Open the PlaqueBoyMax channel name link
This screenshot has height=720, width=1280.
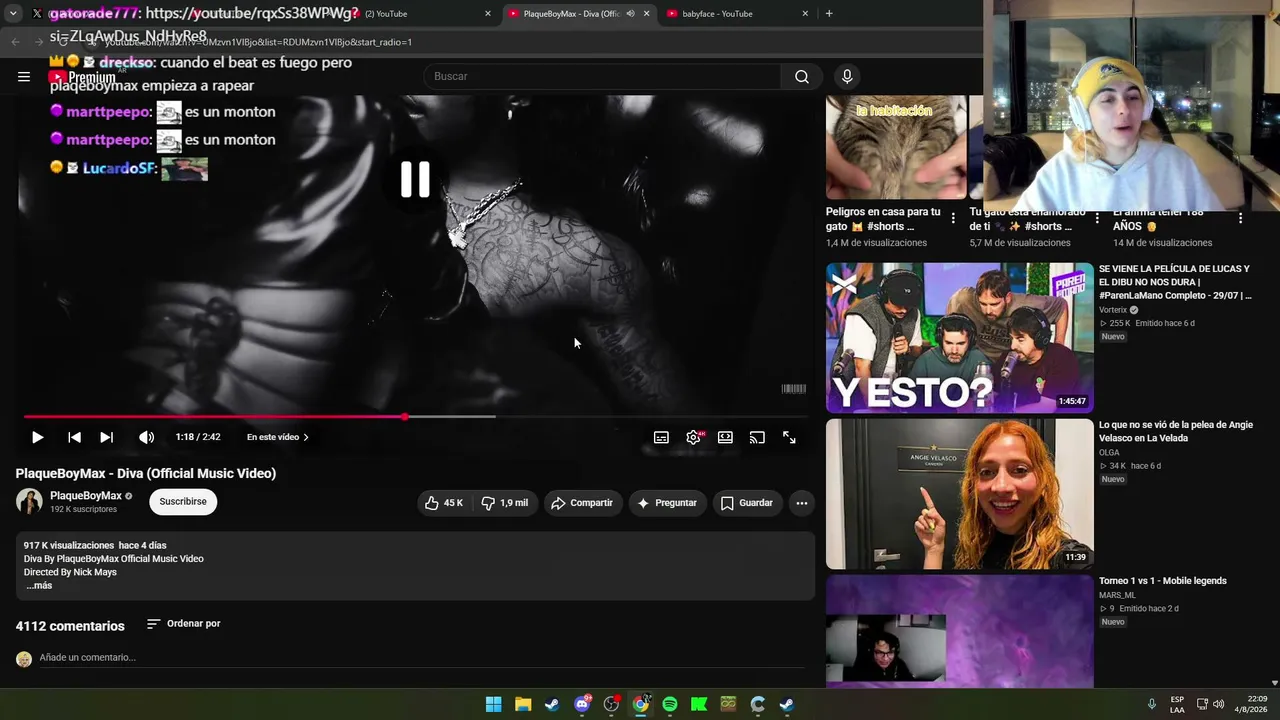pyautogui.click(x=86, y=496)
